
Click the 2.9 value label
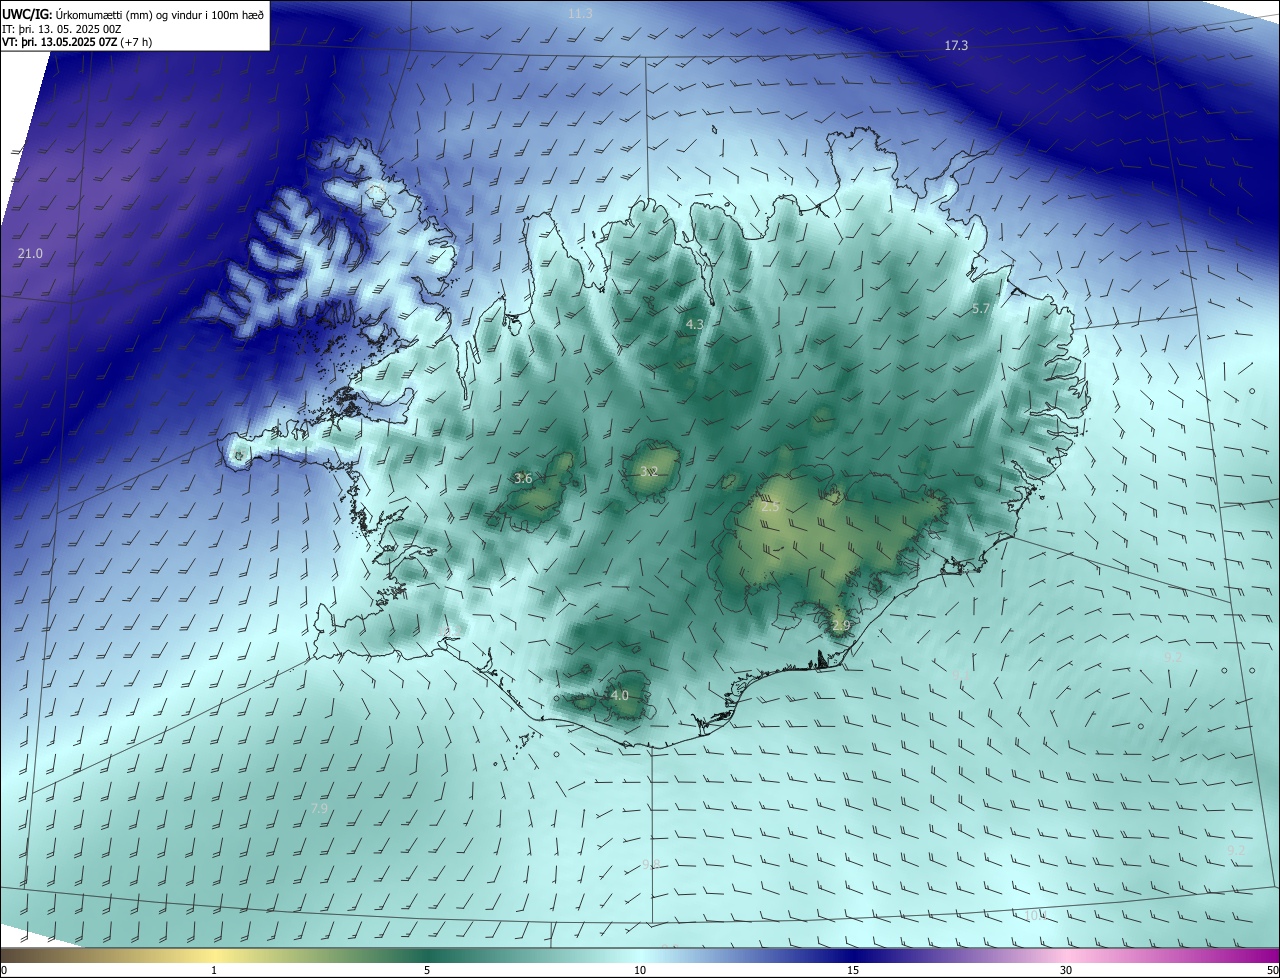tap(841, 626)
